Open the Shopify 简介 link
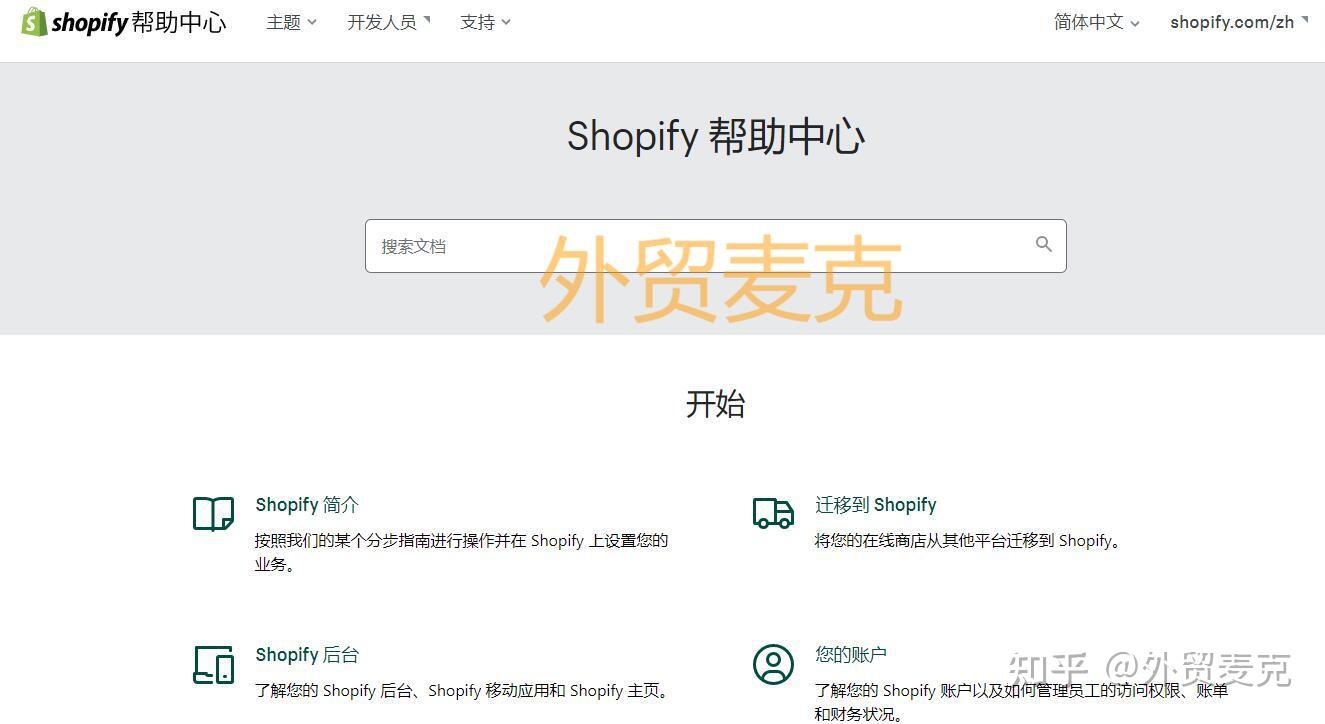This screenshot has height=724, width=1325. (x=306, y=505)
